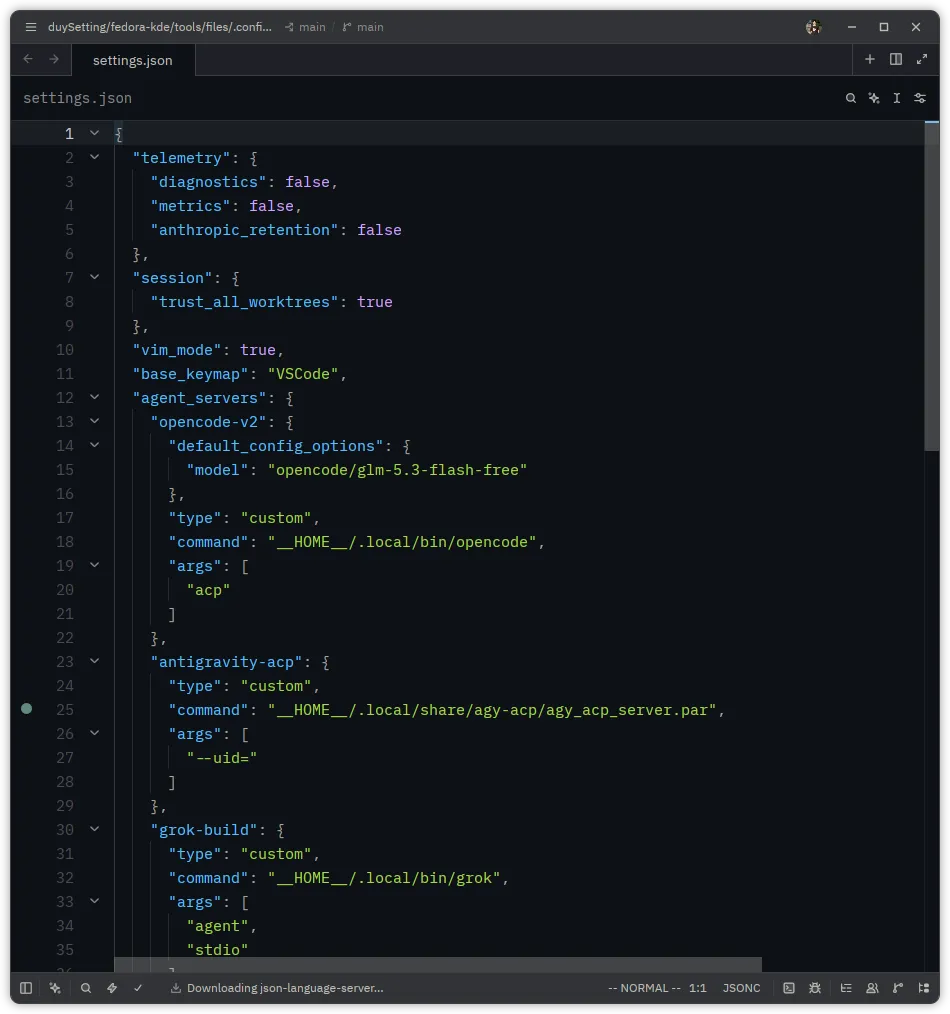The image size is (950, 1014).
Task: Open buffer search magnifier in editor toolbar
Action: 851,98
